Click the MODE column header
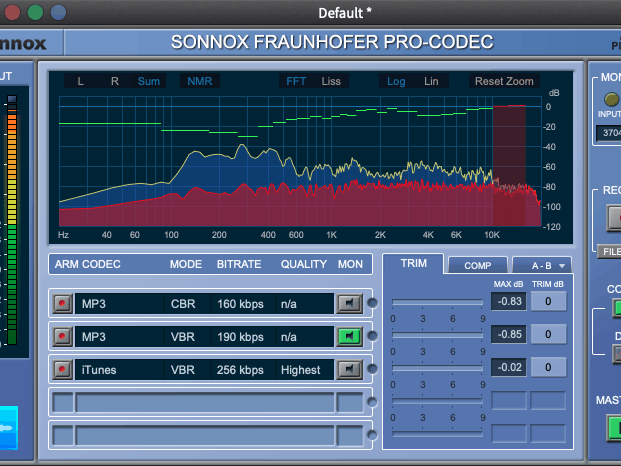The width and height of the screenshot is (621, 466). (x=186, y=264)
